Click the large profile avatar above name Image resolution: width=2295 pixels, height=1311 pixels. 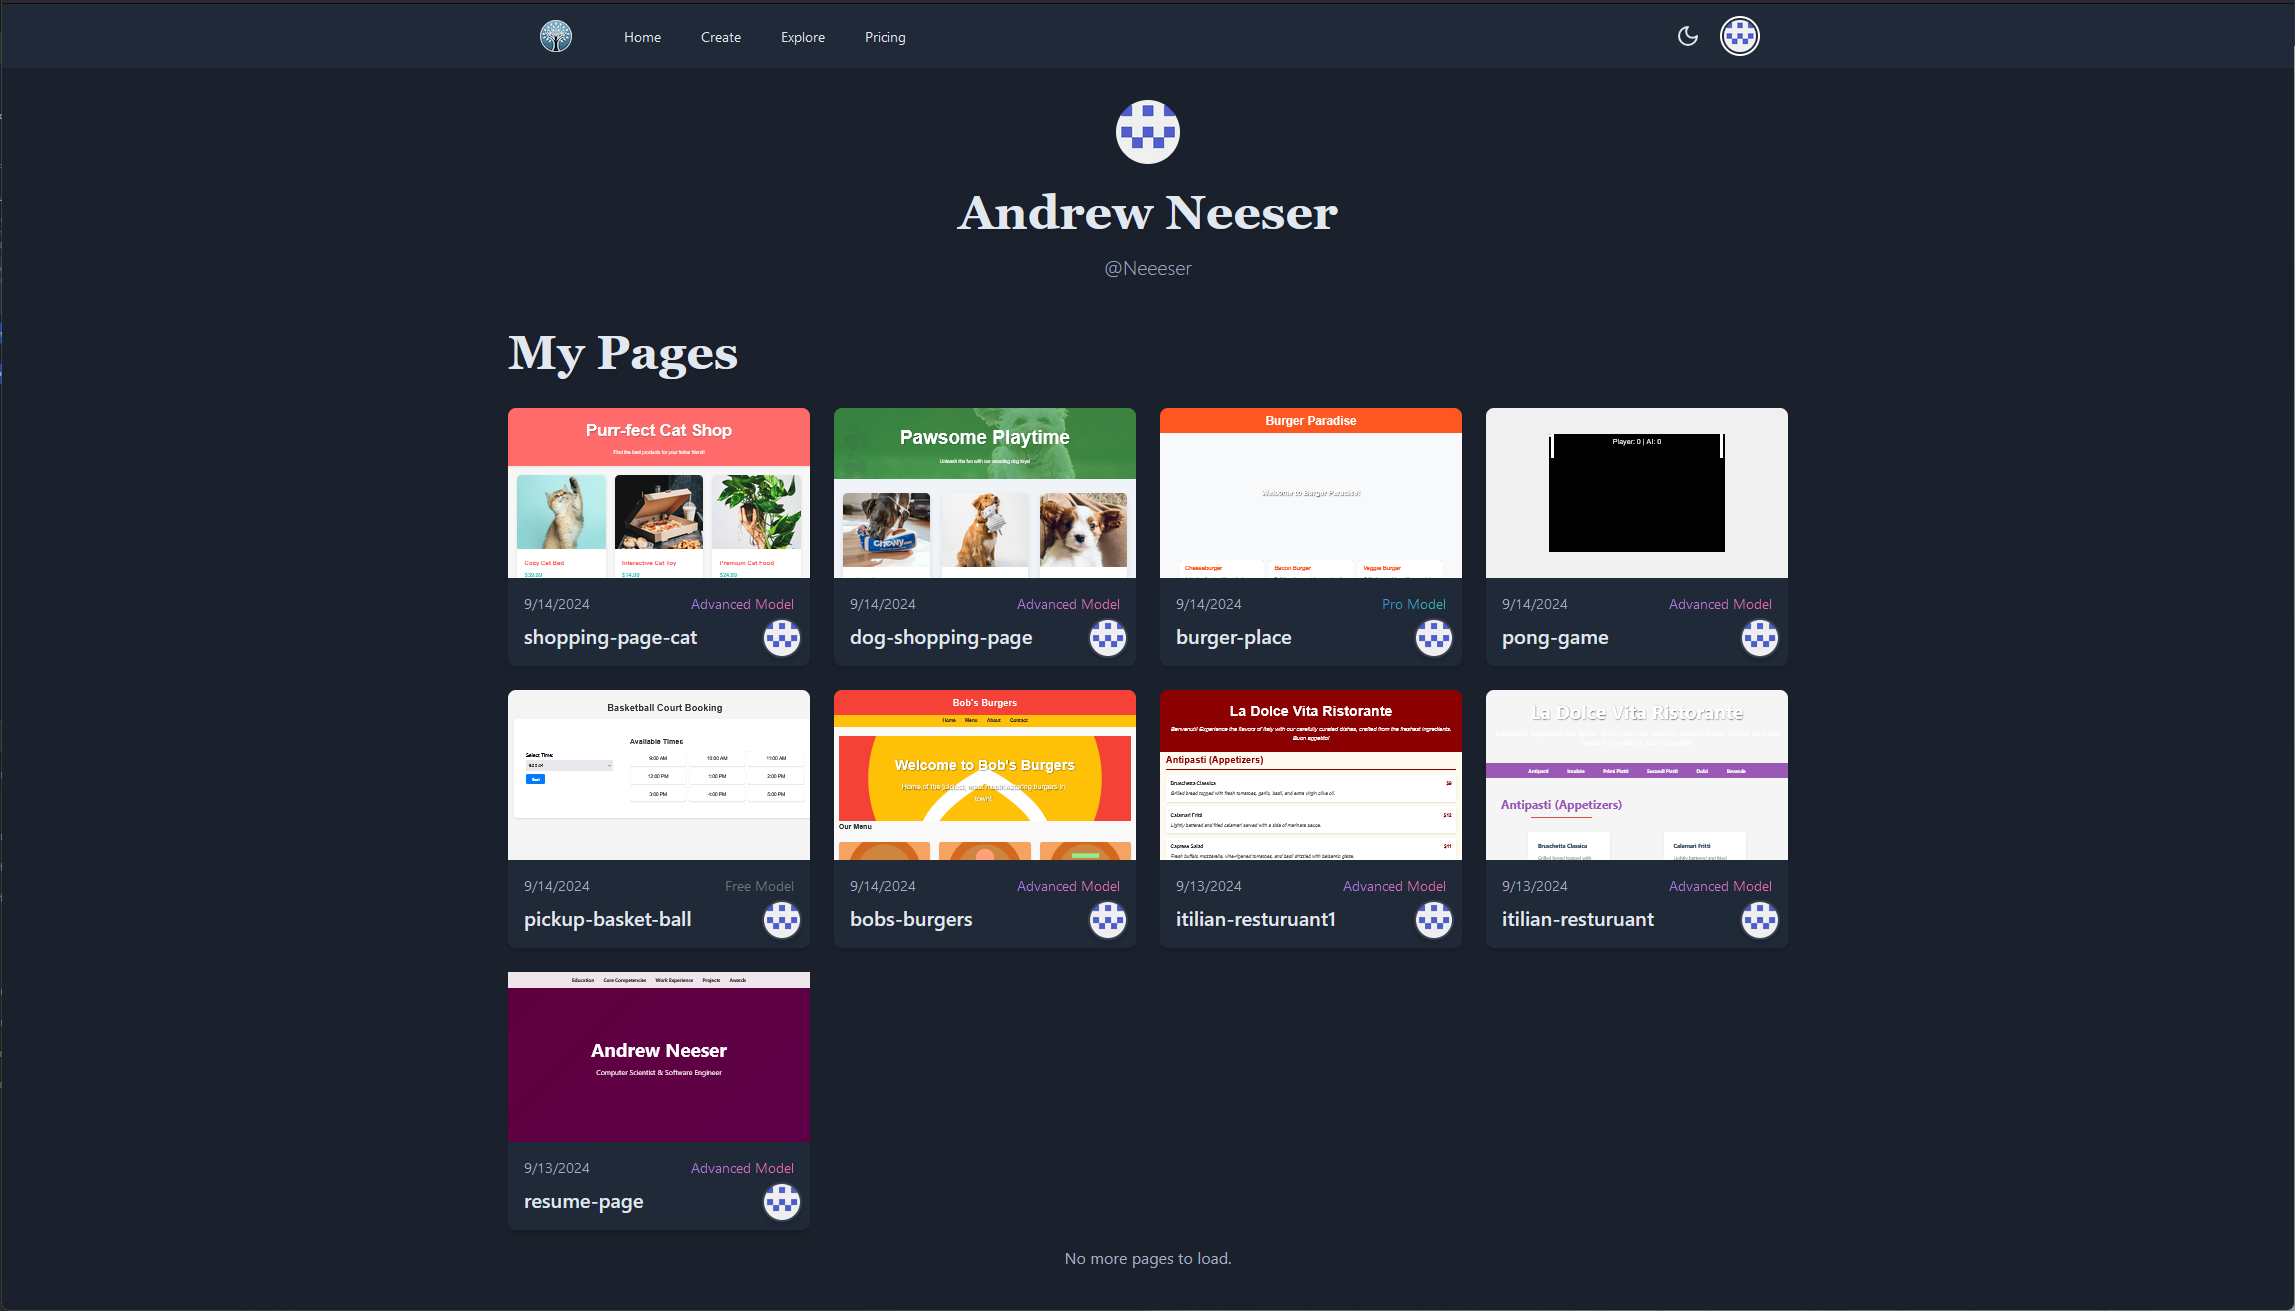pyautogui.click(x=1147, y=132)
